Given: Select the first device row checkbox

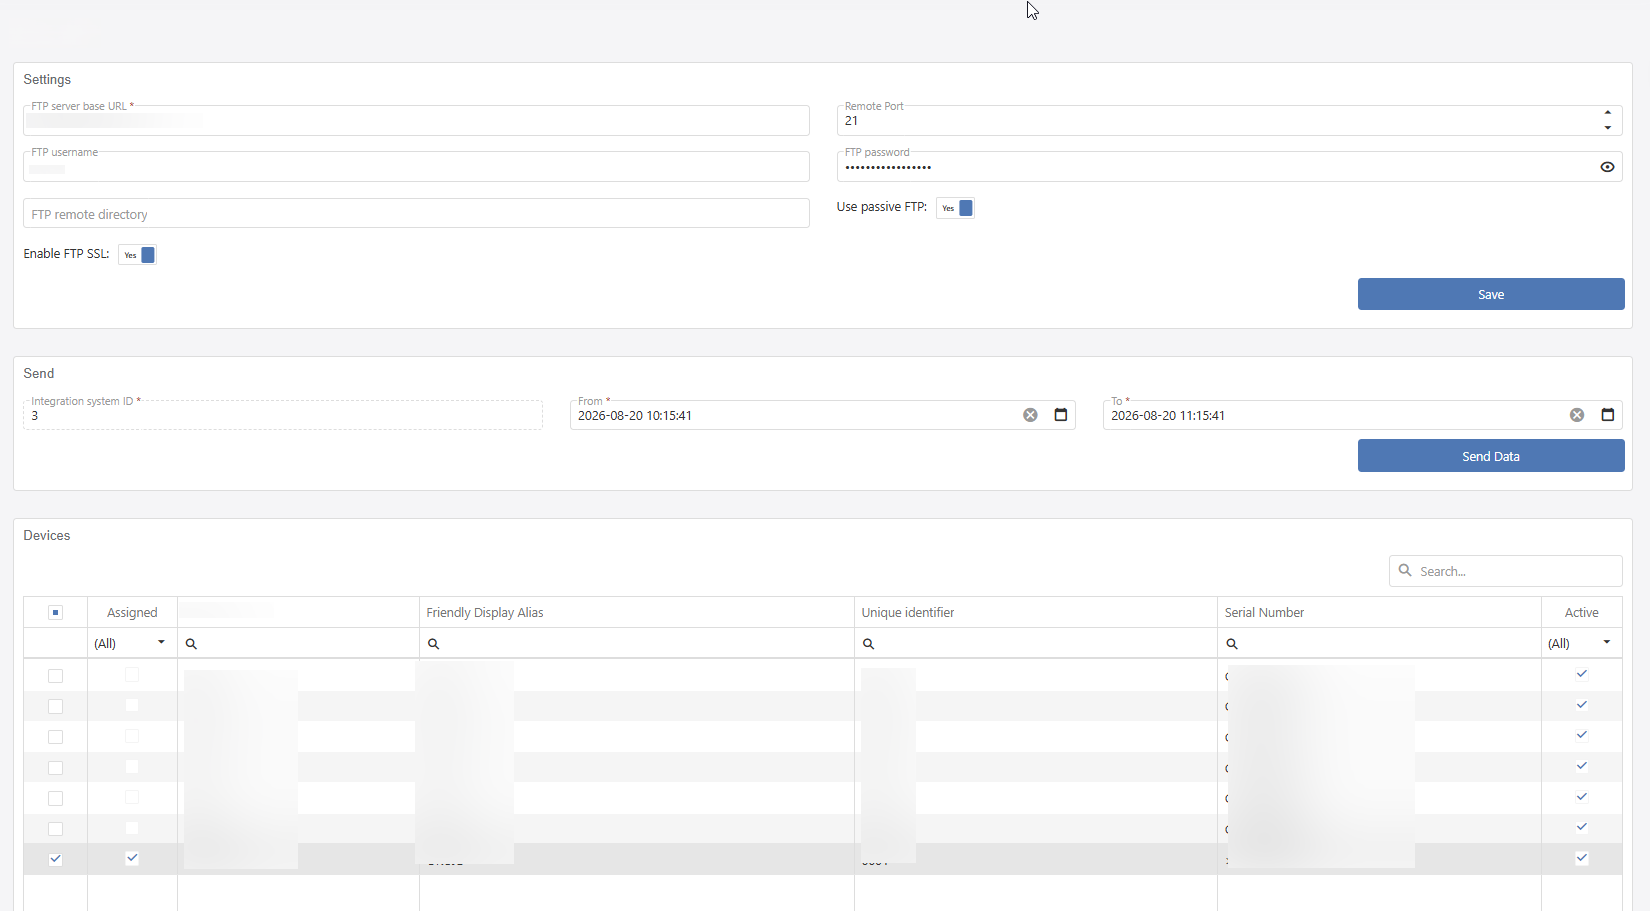Looking at the screenshot, I should click(55, 676).
